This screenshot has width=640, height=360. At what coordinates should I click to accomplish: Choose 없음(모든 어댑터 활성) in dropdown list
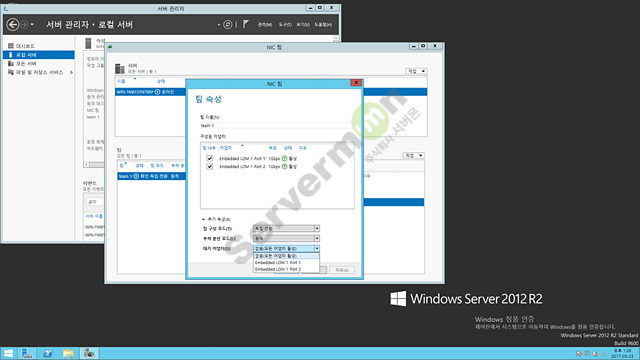tap(286, 256)
